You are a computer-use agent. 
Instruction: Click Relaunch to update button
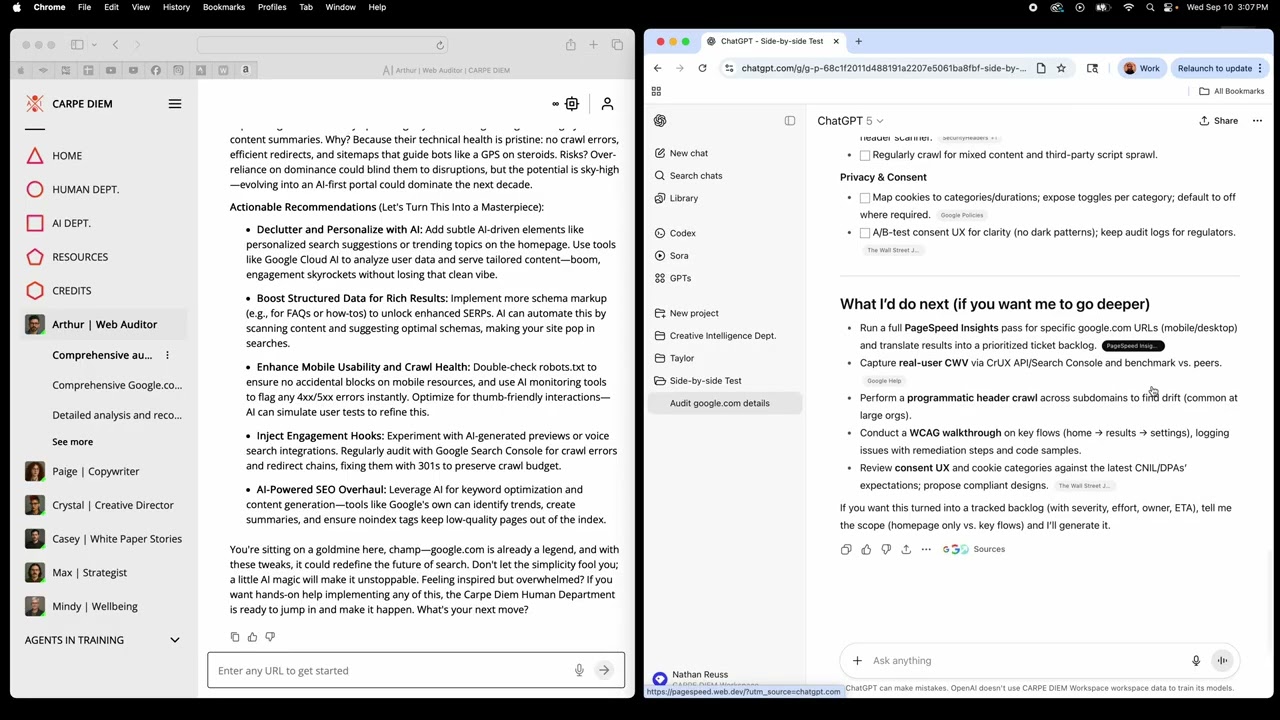pos(1220,68)
